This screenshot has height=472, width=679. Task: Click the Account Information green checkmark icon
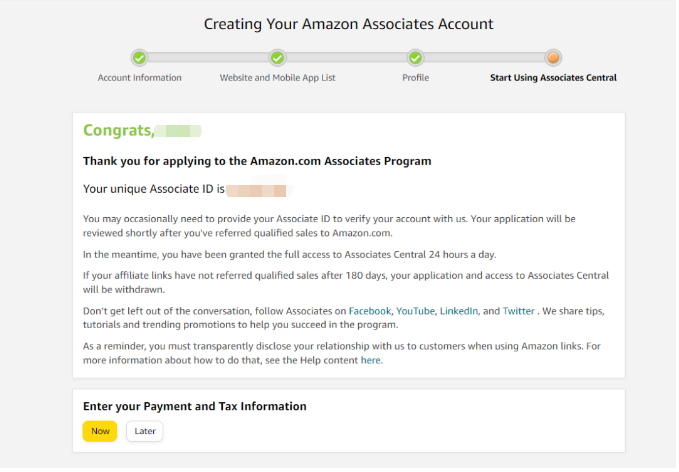(140, 58)
